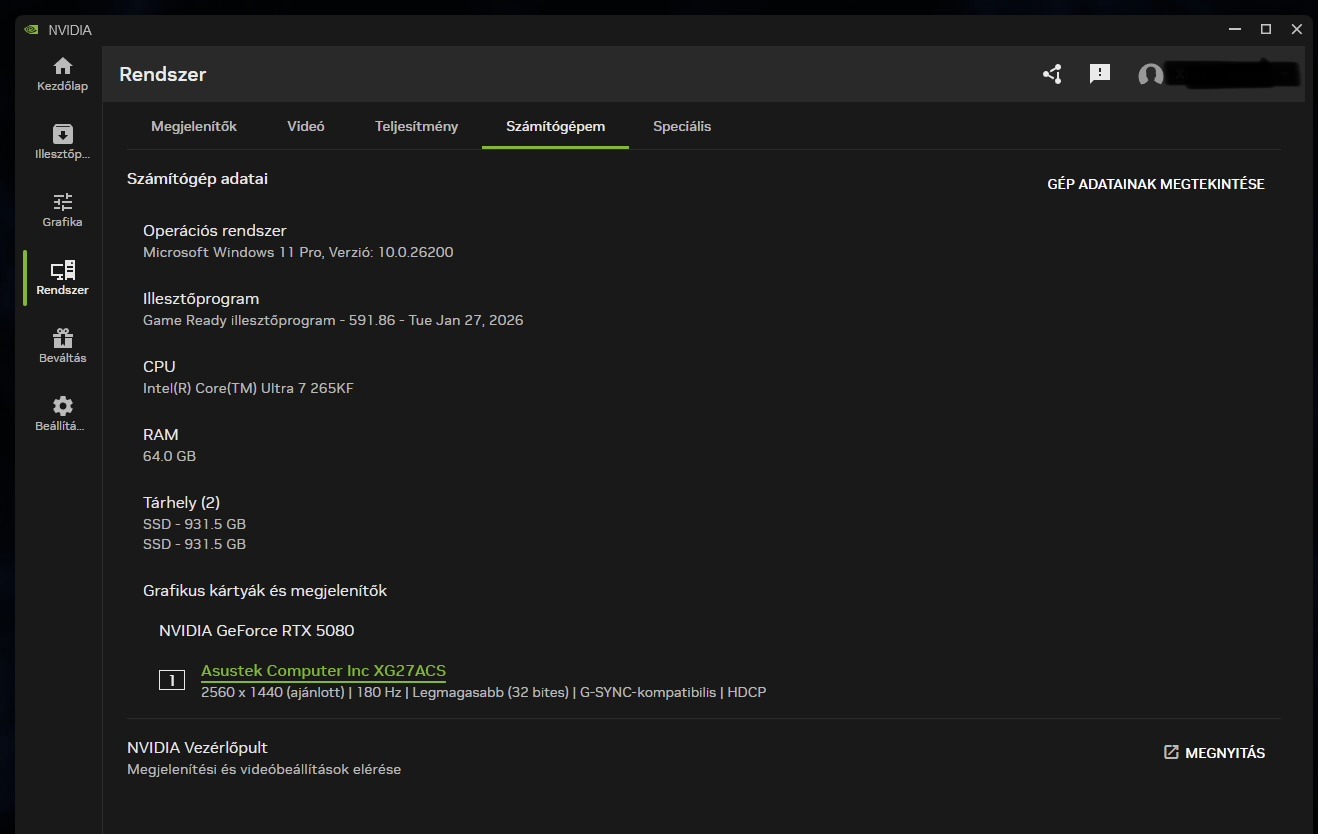This screenshot has height=834, width=1318.
Task: Click the Tárhely (2) label
Action: coord(181,503)
